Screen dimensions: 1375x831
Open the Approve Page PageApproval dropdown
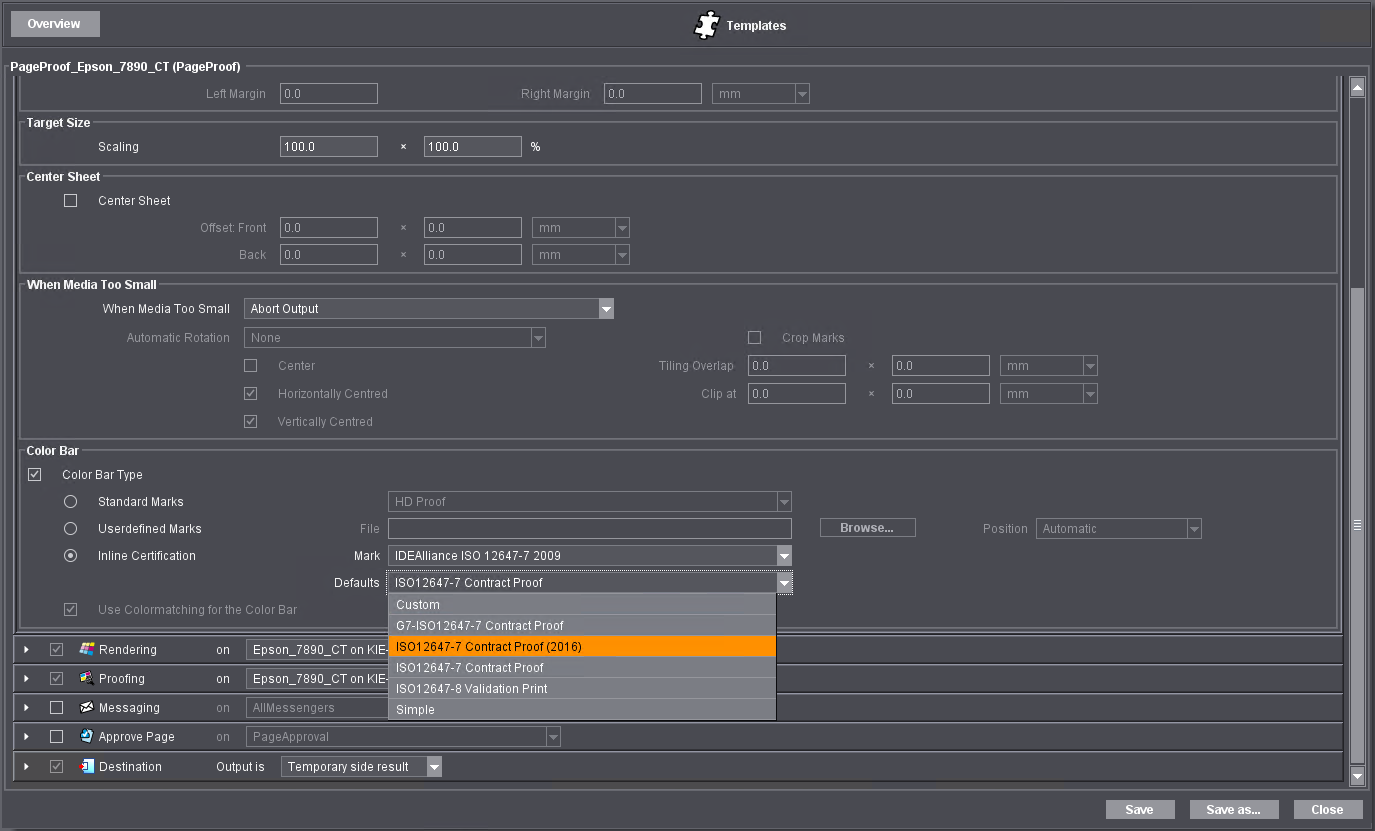pos(403,736)
